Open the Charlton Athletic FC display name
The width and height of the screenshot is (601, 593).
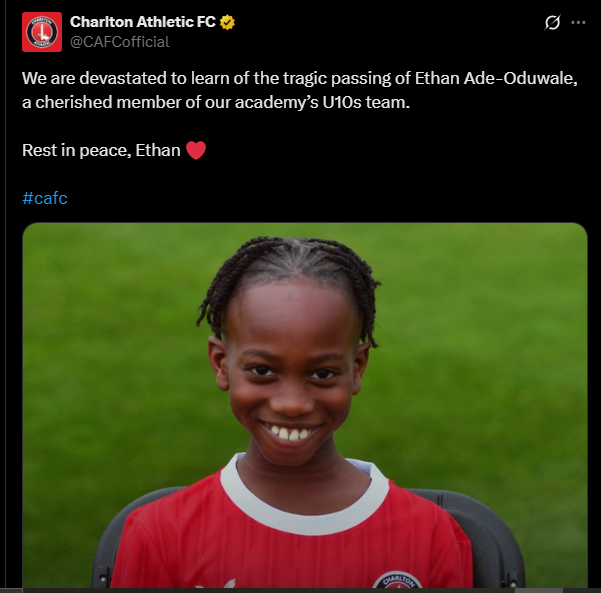coord(143,22)
